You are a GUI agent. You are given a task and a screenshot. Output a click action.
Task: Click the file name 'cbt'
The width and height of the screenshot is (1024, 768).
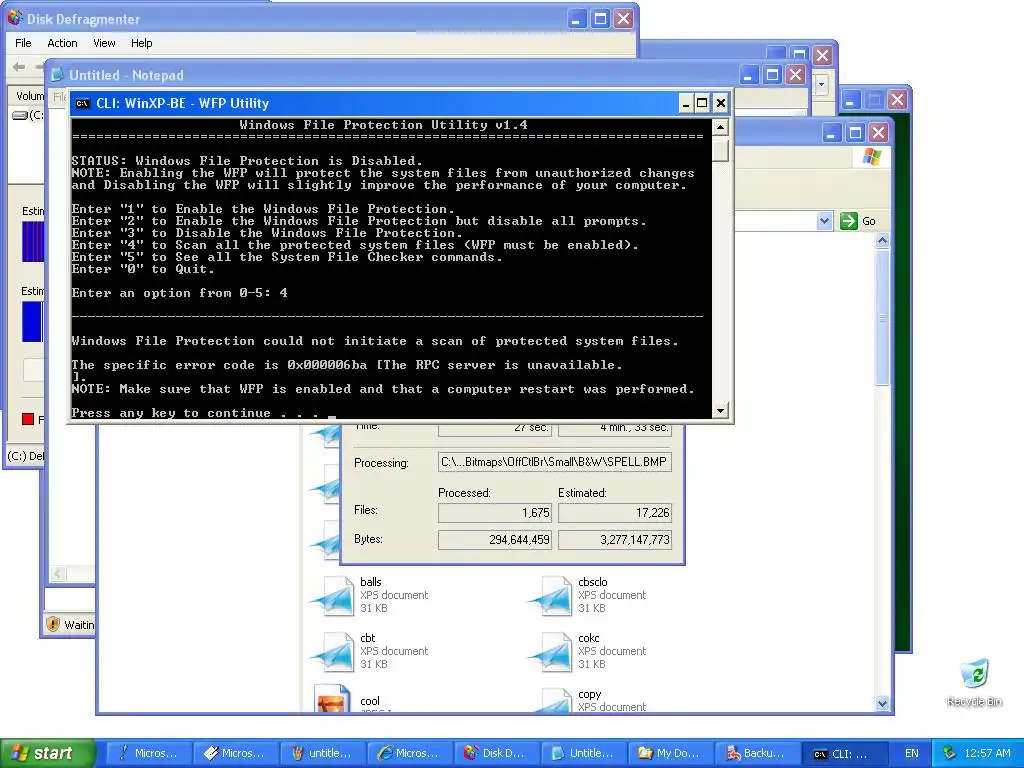(368, 638)
